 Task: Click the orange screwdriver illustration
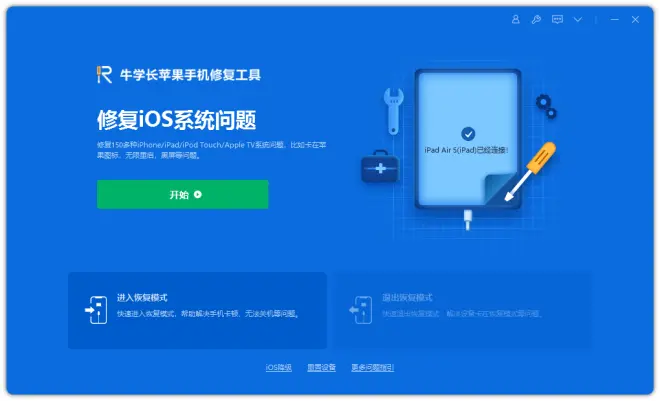click(530, 171)
